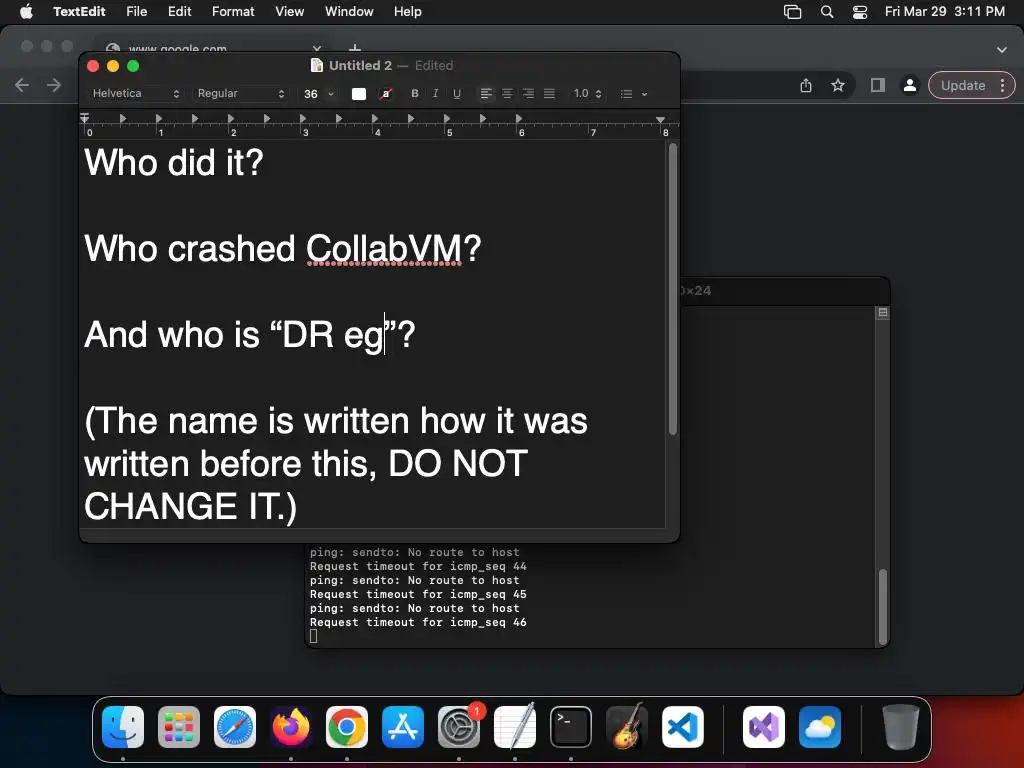
Task: Click Chrome's Update button
Action: (x=963, y=85)
